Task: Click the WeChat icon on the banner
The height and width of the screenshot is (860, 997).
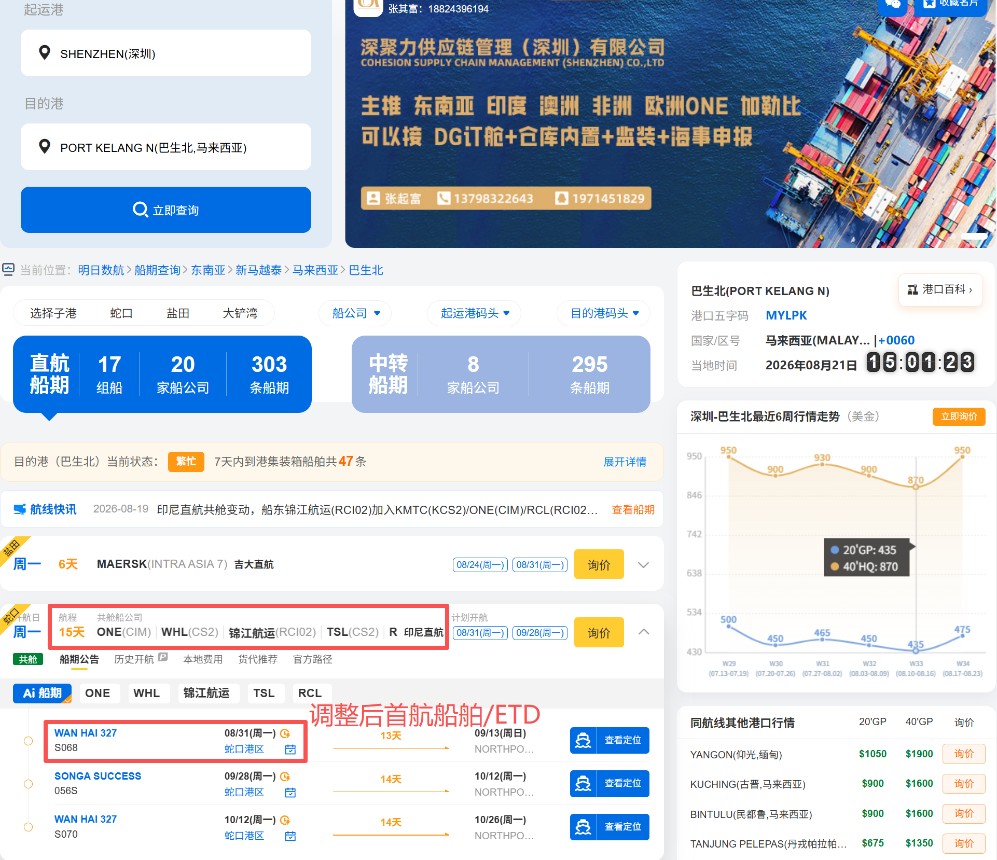Action: [893, 4]
